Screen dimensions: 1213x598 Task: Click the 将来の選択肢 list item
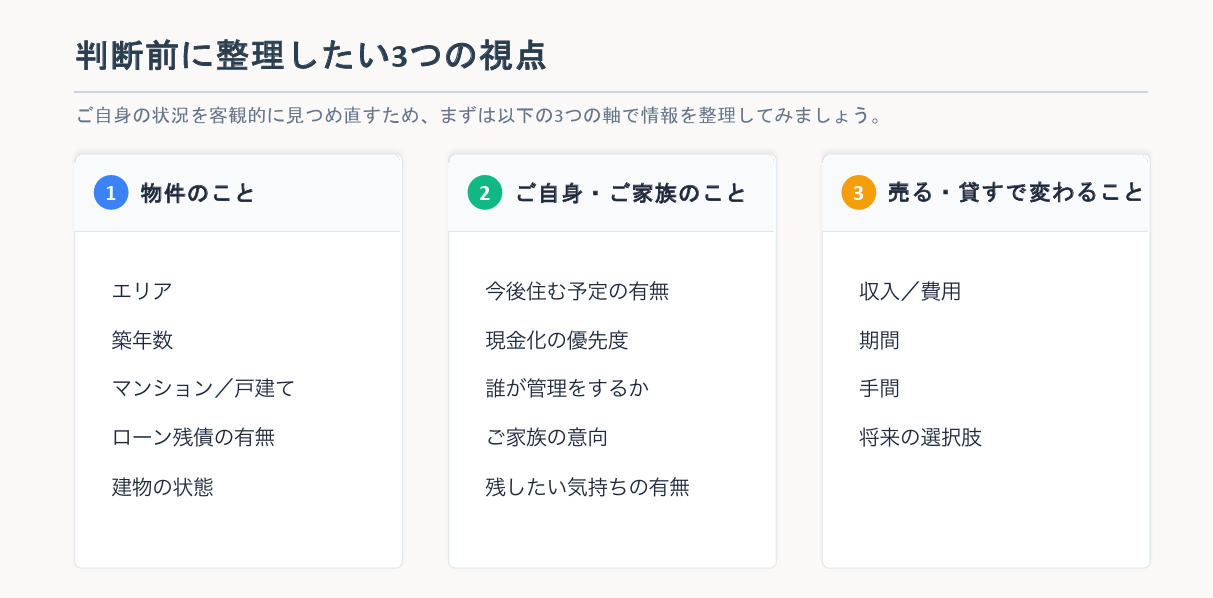[x=921, y=437]
